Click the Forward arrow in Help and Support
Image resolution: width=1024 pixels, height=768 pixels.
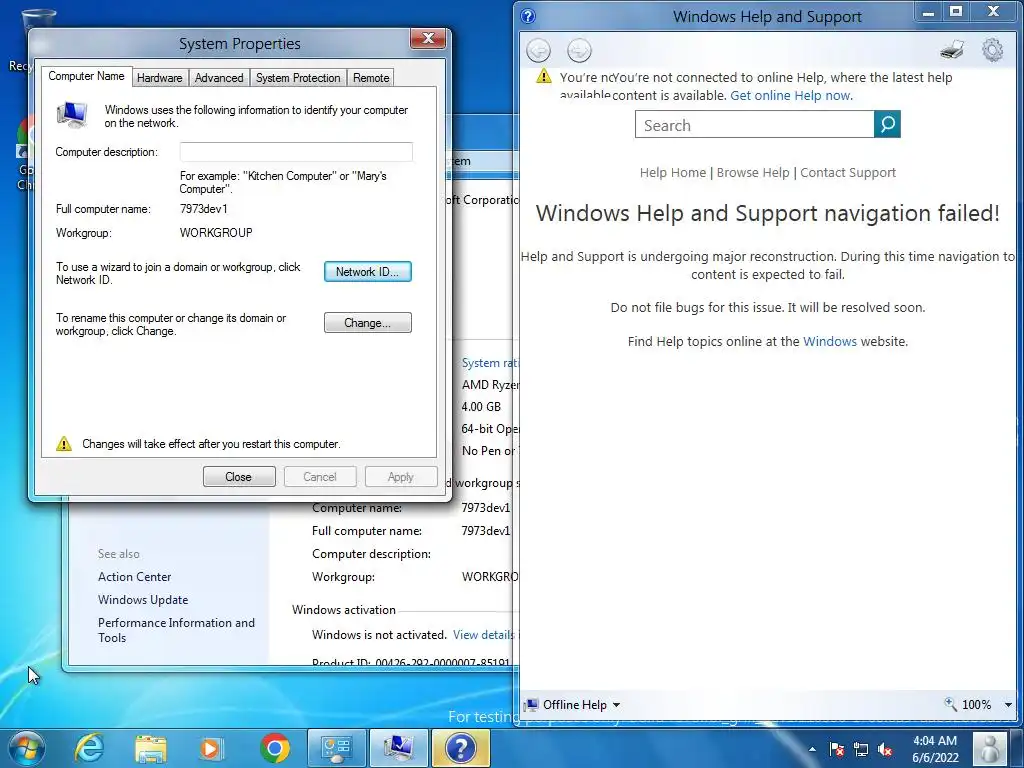click(579, 50)
